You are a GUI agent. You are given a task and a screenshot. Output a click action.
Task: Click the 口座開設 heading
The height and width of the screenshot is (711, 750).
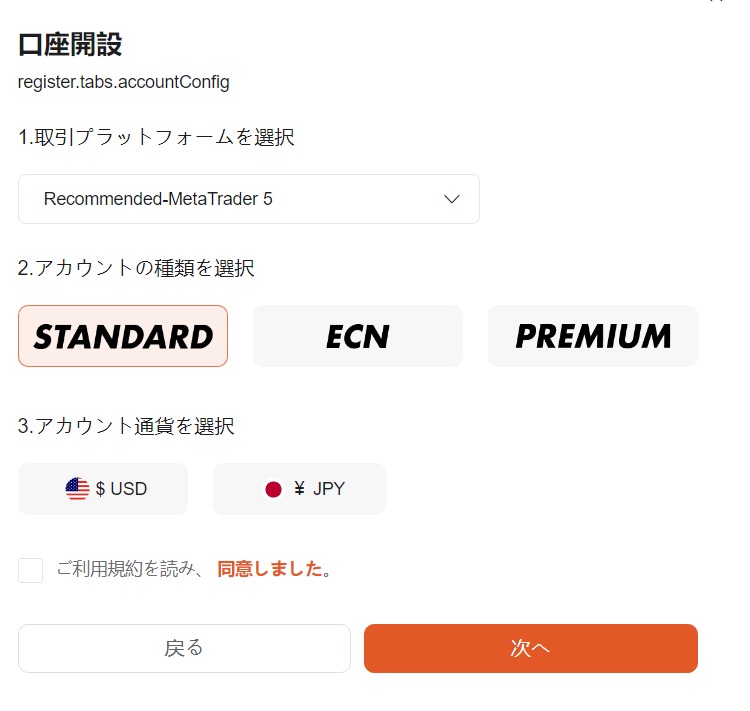click(x=70, y=44)
